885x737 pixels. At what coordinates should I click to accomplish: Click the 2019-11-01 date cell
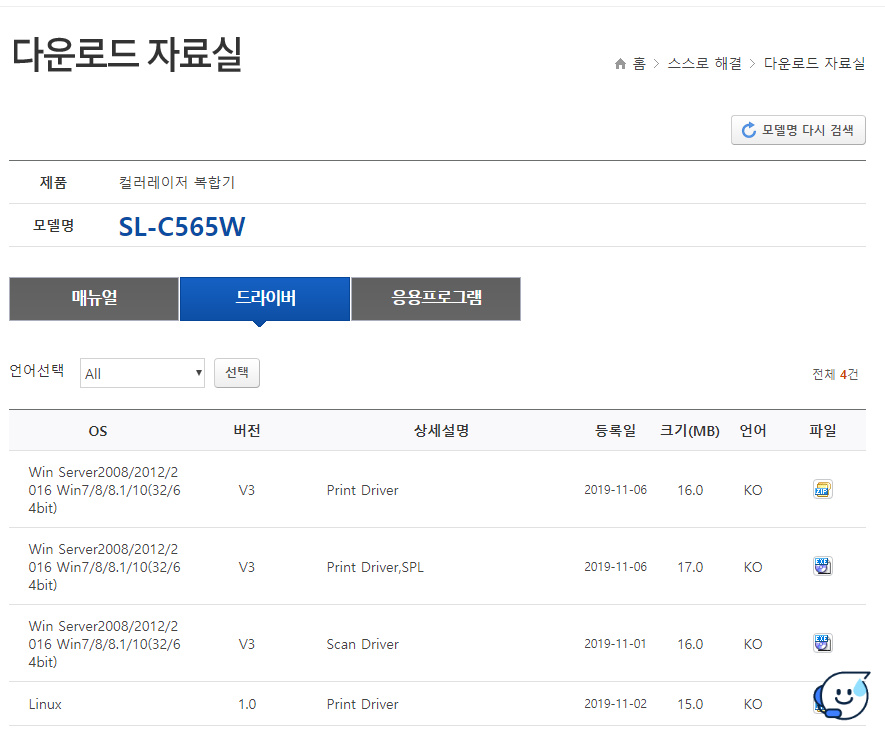click(x=615, y=644)
